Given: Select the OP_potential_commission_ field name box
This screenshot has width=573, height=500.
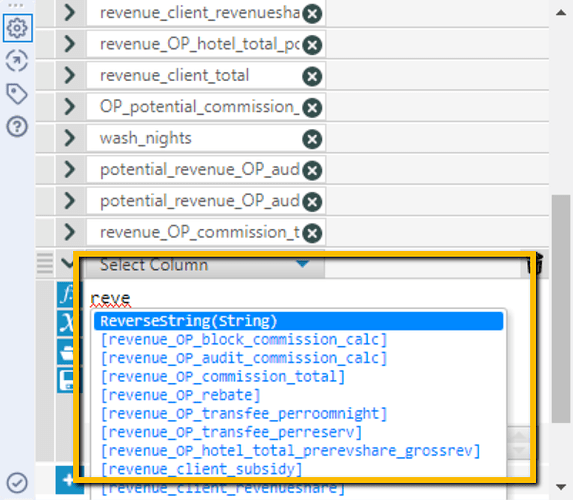Looking at the screenshot, I should [206, 107].
